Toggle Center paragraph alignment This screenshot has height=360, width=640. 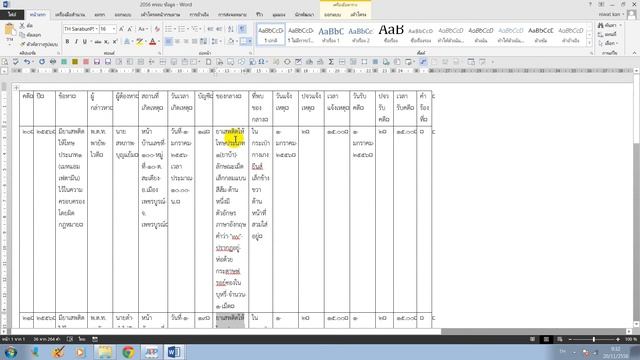click(x=177, y=42)
